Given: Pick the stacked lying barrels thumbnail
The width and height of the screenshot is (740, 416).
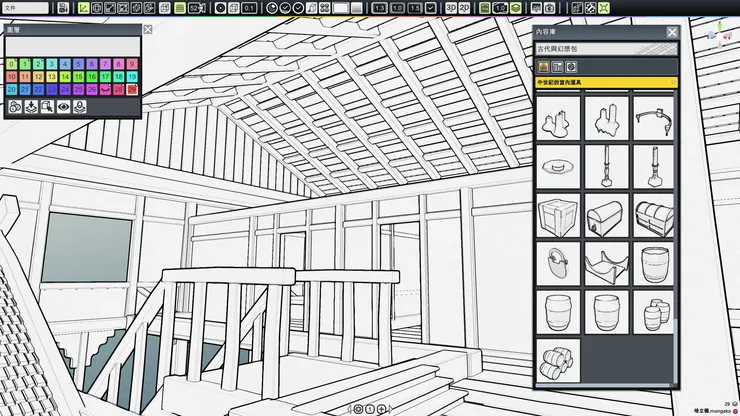Looking at the screenshot, I should tap(558, 361).
